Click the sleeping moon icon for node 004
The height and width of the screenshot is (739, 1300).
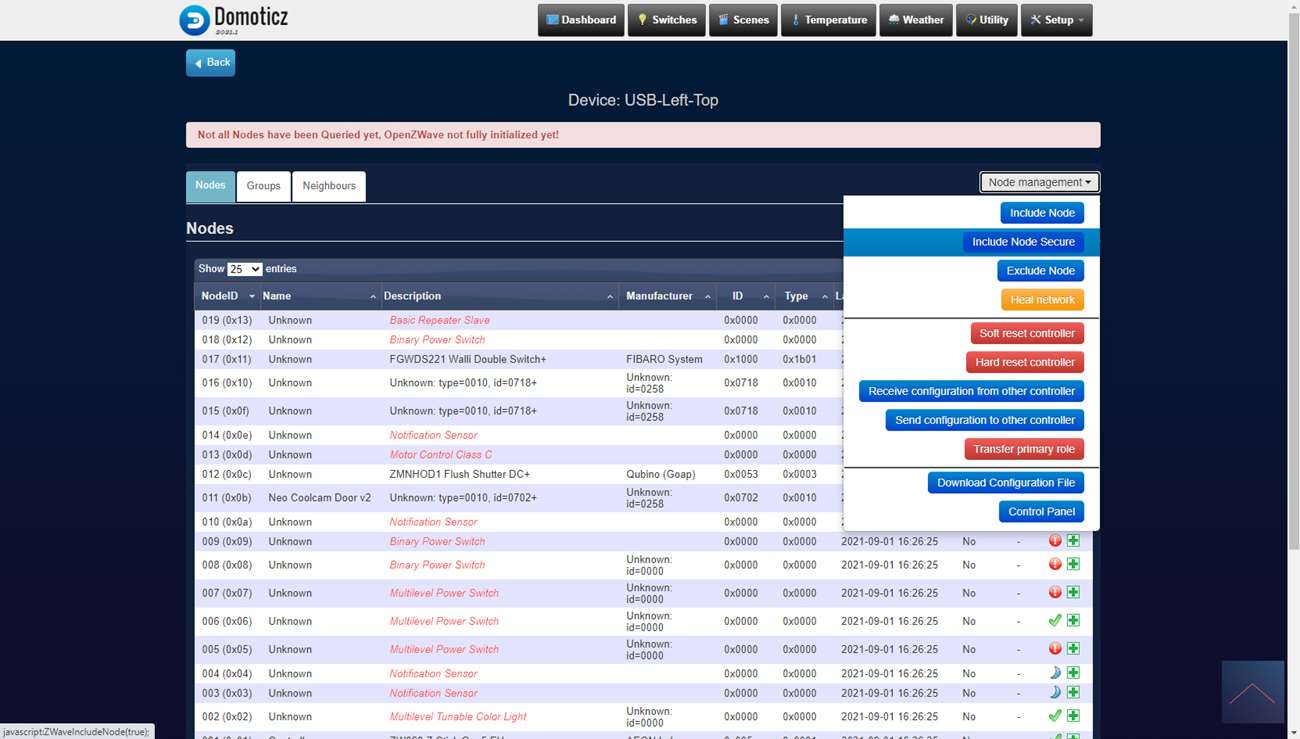tap(1055, 673)
